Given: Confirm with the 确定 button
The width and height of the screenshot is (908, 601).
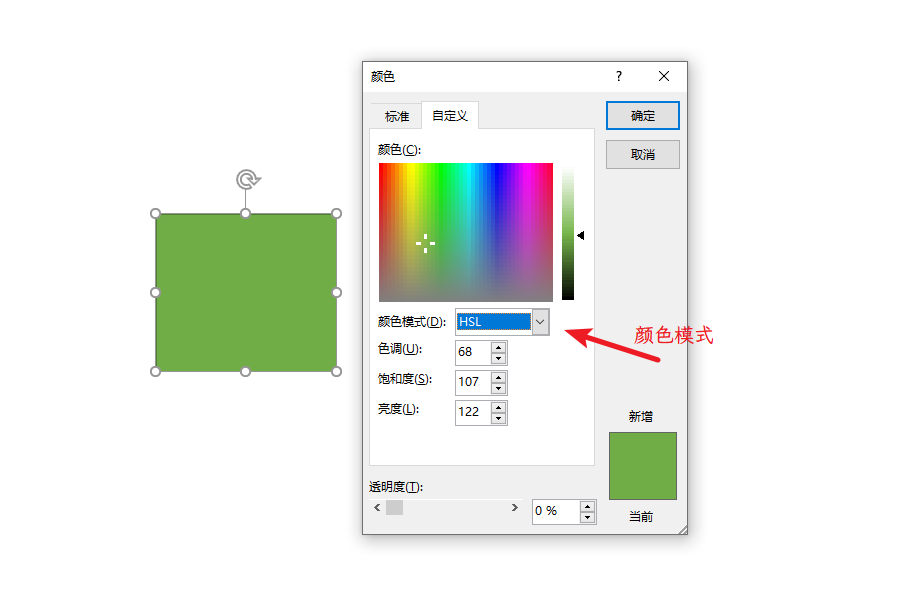Looking at the screenshot, I should coord(643,116).
